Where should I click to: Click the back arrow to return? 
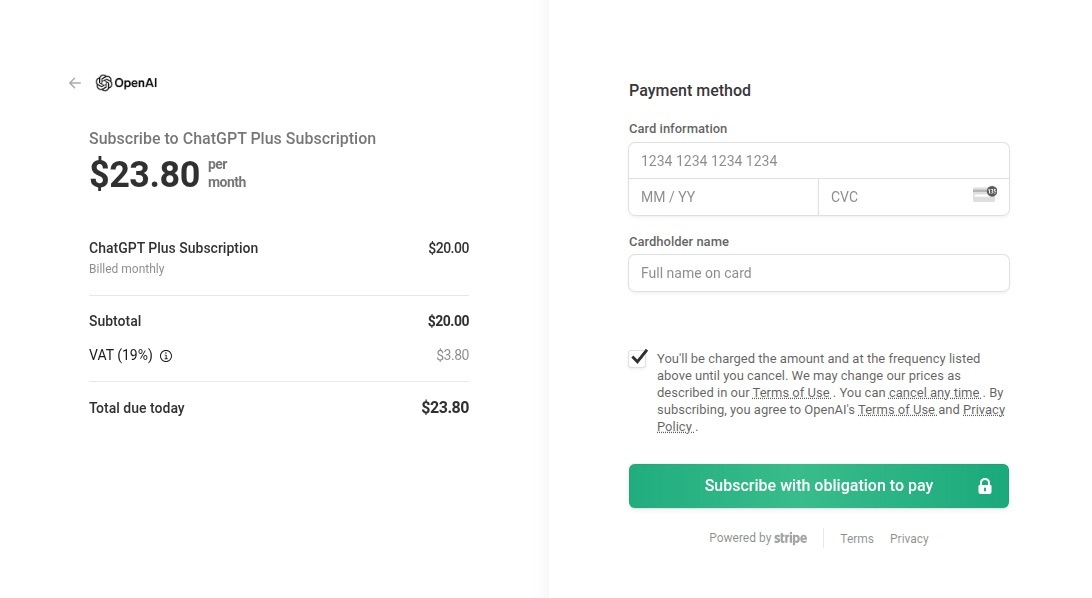74,83
